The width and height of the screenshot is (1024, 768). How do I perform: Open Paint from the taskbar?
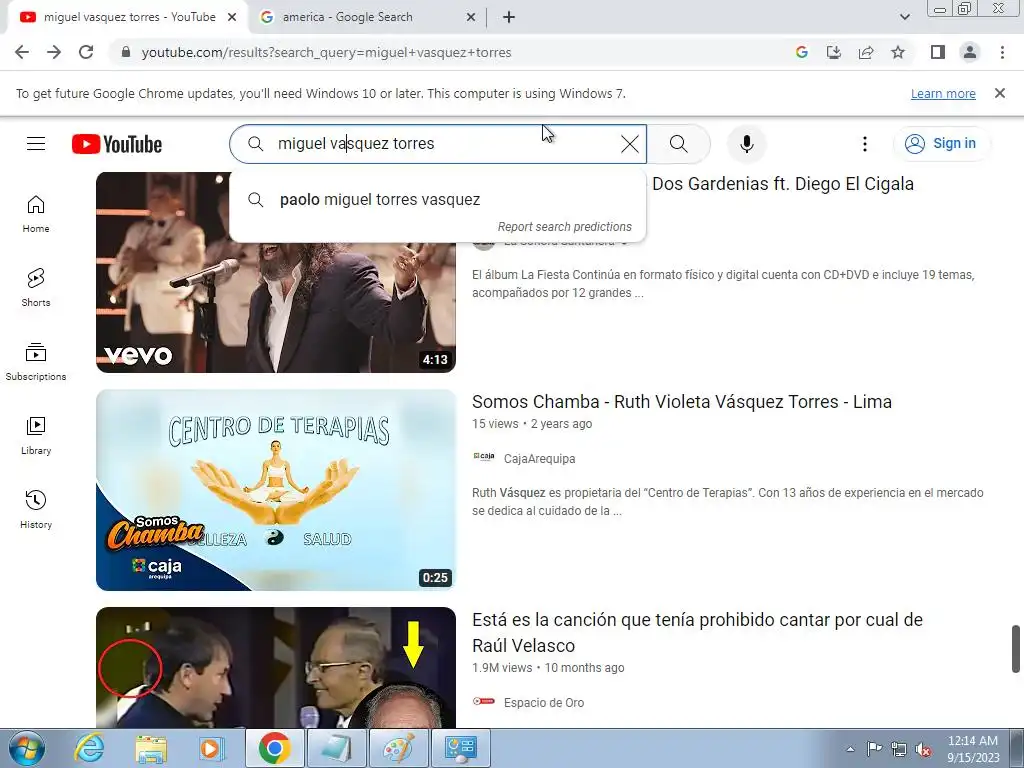click(x=398, y=748)
